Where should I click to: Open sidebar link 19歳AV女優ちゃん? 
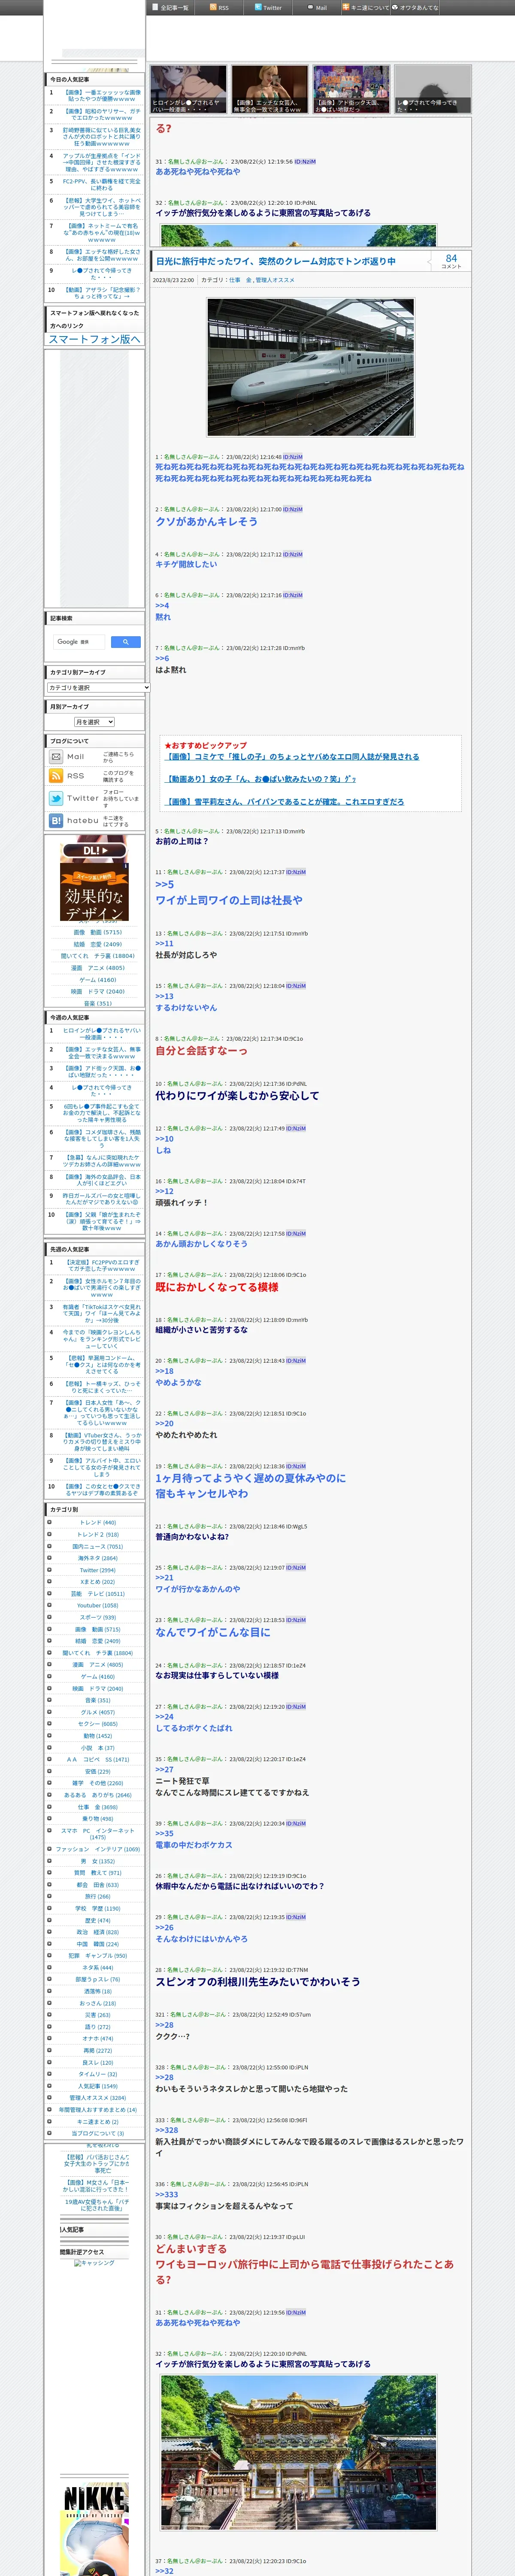(97, 2204)
